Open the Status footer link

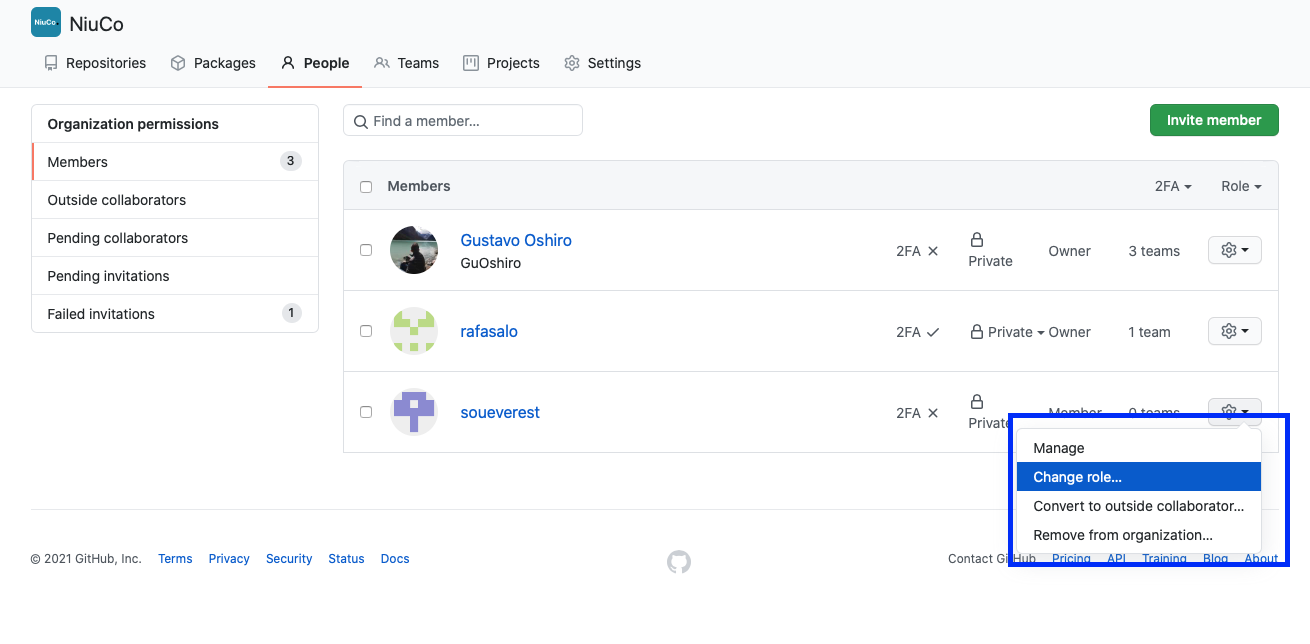point(346,559)
